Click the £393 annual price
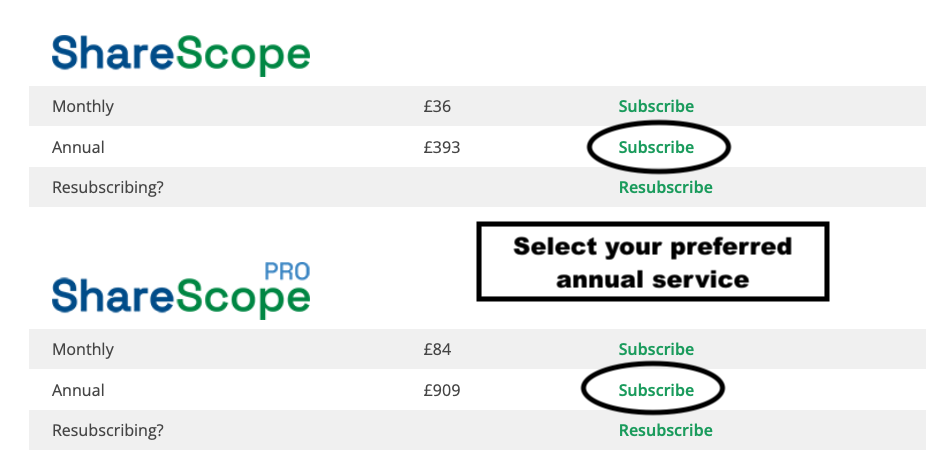 pos(441,147)
